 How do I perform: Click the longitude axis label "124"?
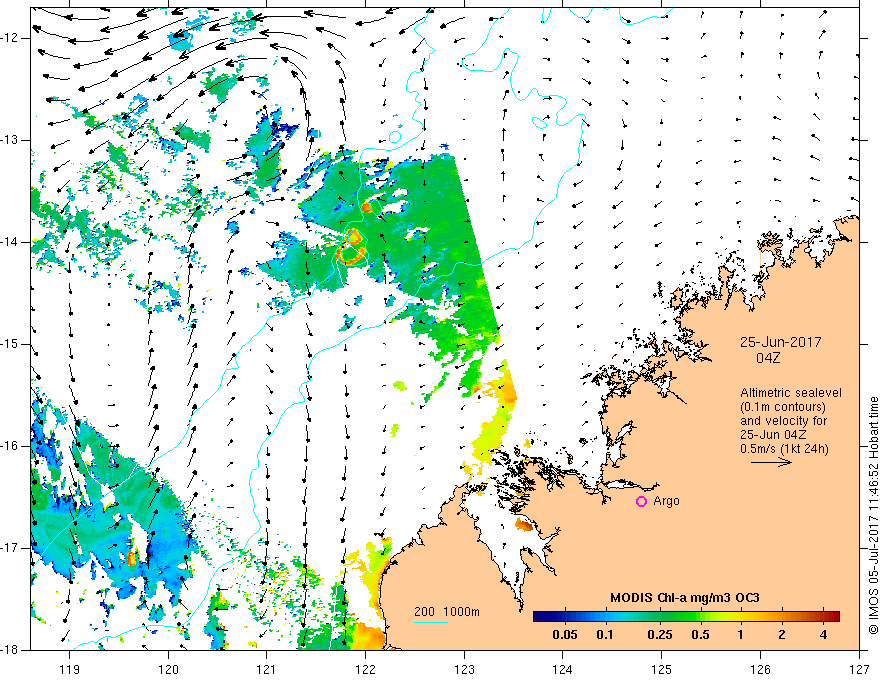coord(563,669)
